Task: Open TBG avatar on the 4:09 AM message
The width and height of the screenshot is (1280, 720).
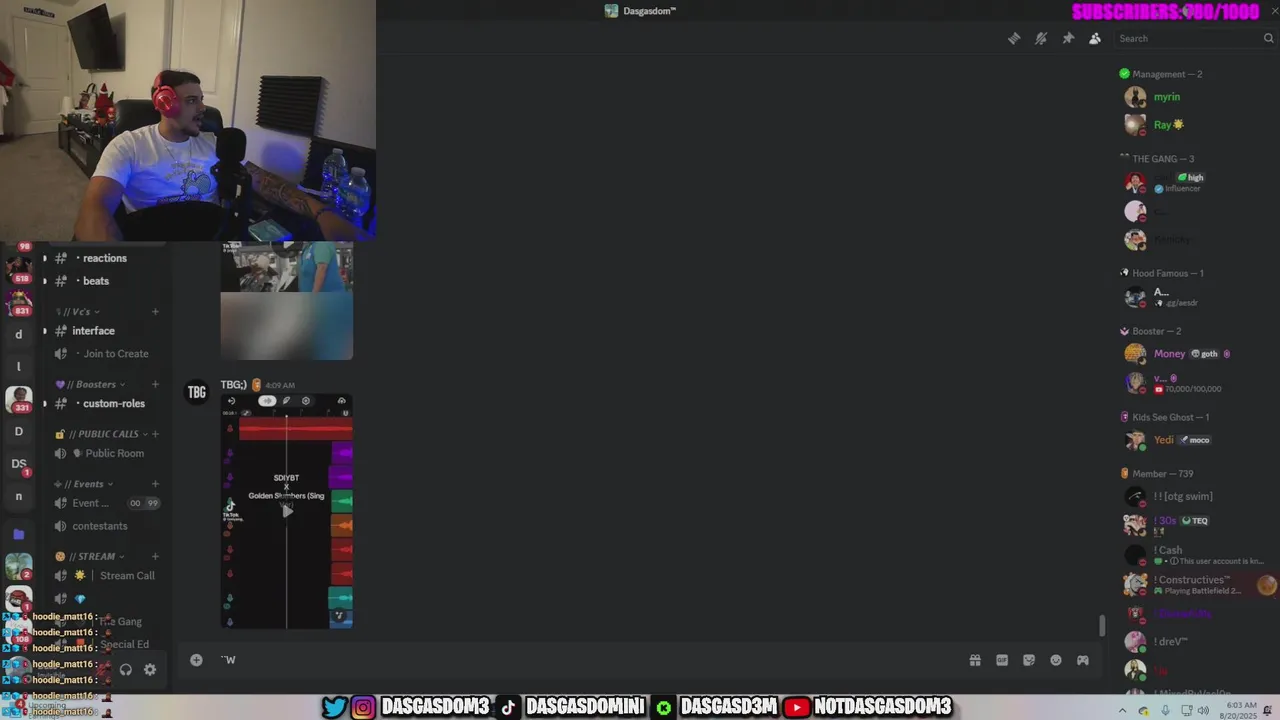Action: 197,392
